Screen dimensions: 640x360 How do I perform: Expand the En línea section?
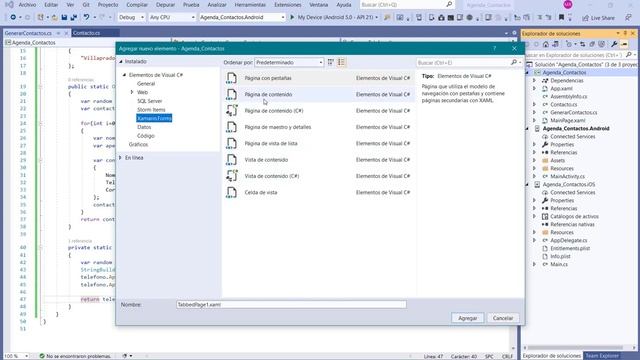click(120, 158)
